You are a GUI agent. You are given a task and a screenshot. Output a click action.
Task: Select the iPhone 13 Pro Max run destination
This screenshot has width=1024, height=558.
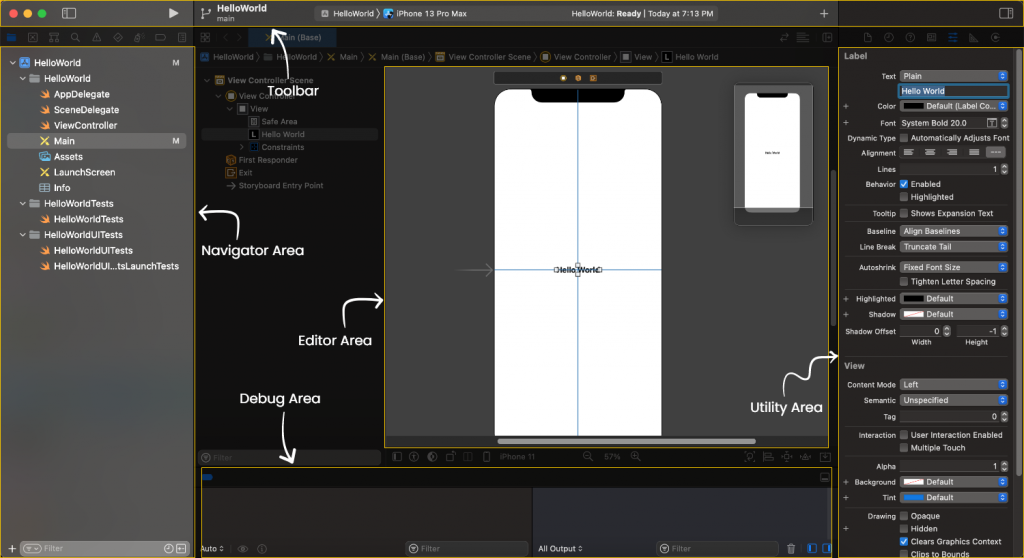(425, 13)
